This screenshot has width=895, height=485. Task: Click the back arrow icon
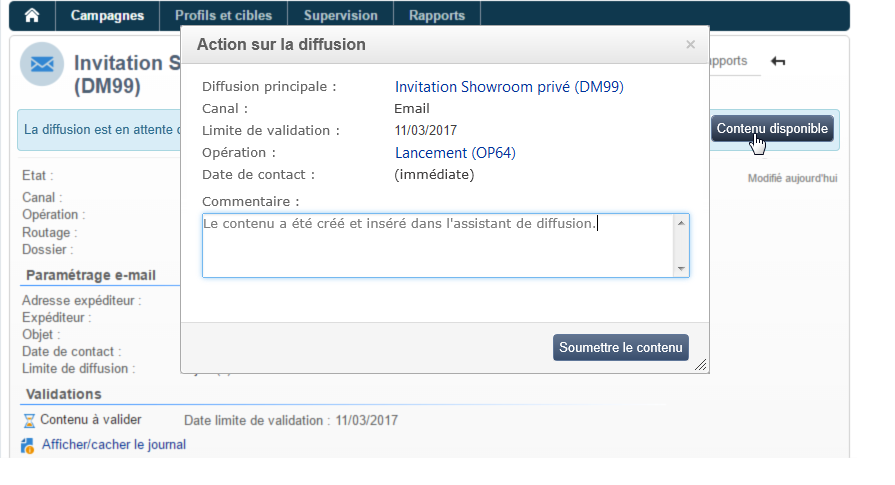[778, 62]
